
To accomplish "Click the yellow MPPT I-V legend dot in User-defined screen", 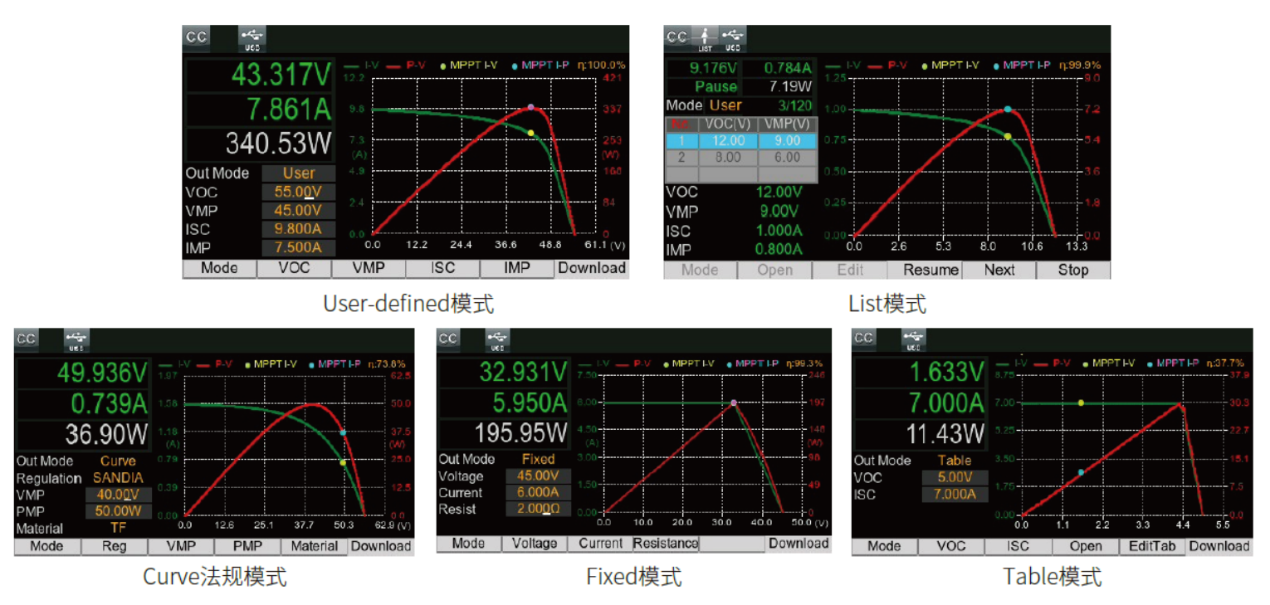I will coord(443,65).
